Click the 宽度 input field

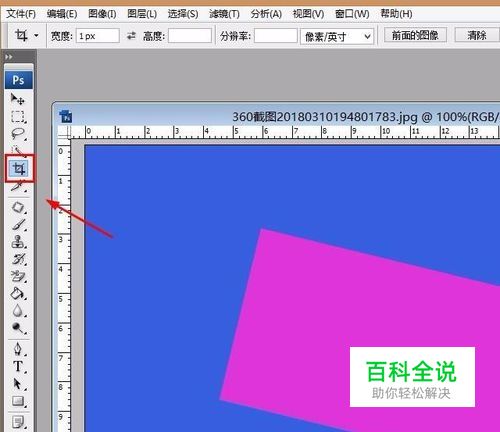point(98,36)
